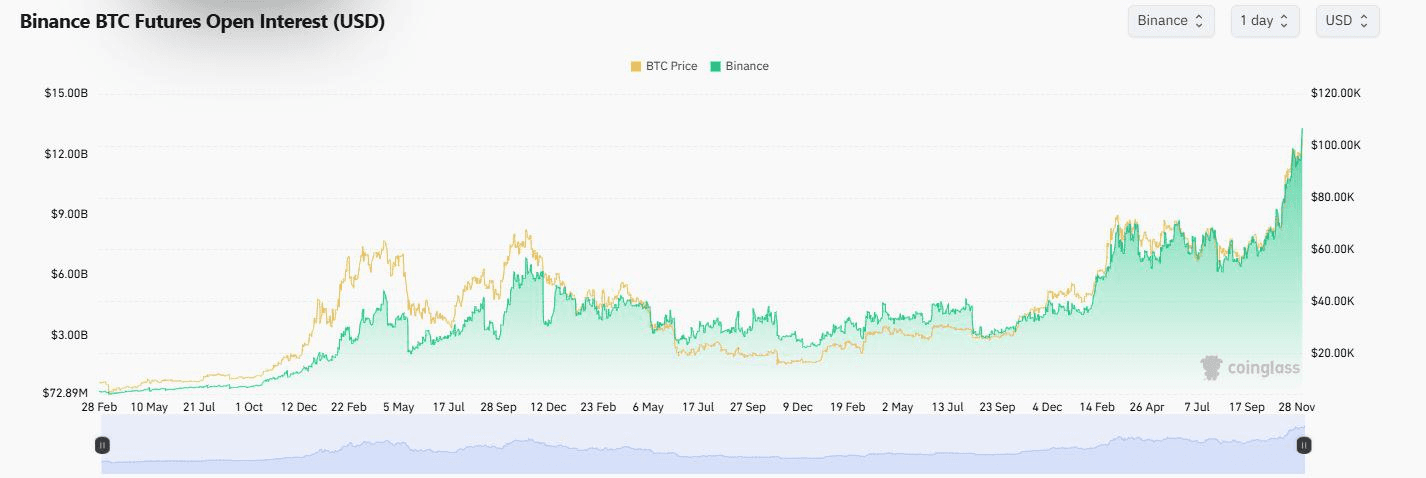Click the $100.00K price axis label
Screen dimensions: 1426x478
click(x=1335, y=145)
